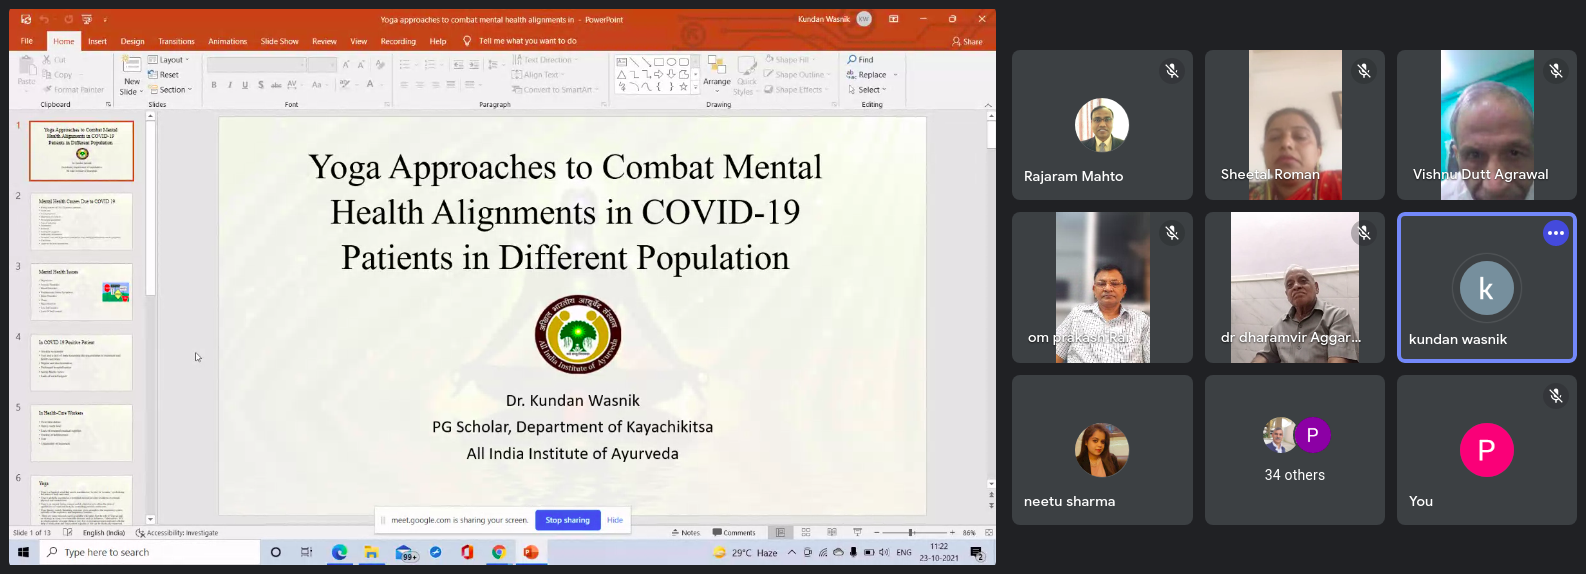Switch to the Animations tab
Image resolution: width=1586 pixels, height=574 pixels.
(228, 41)
